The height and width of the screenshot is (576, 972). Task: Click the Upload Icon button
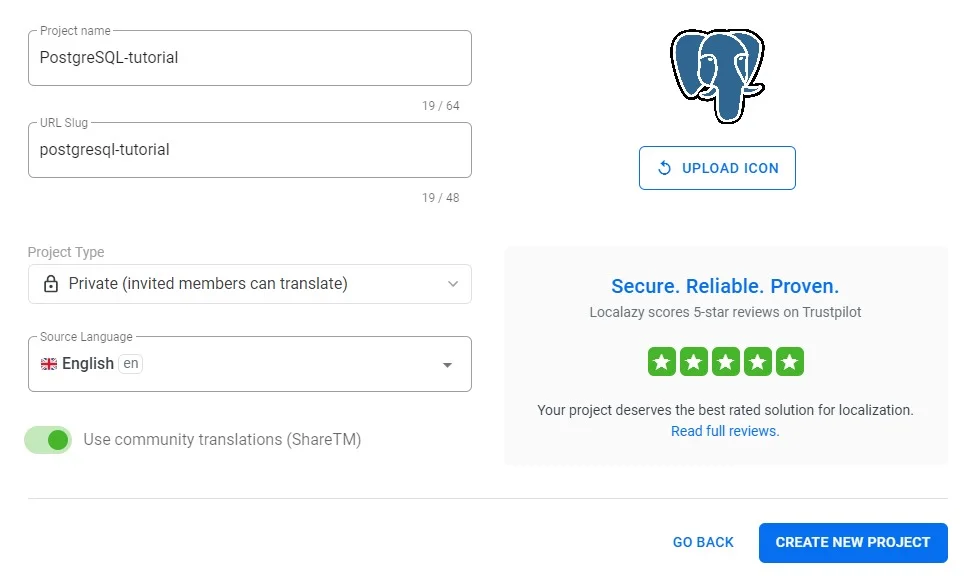pos(717,168)
